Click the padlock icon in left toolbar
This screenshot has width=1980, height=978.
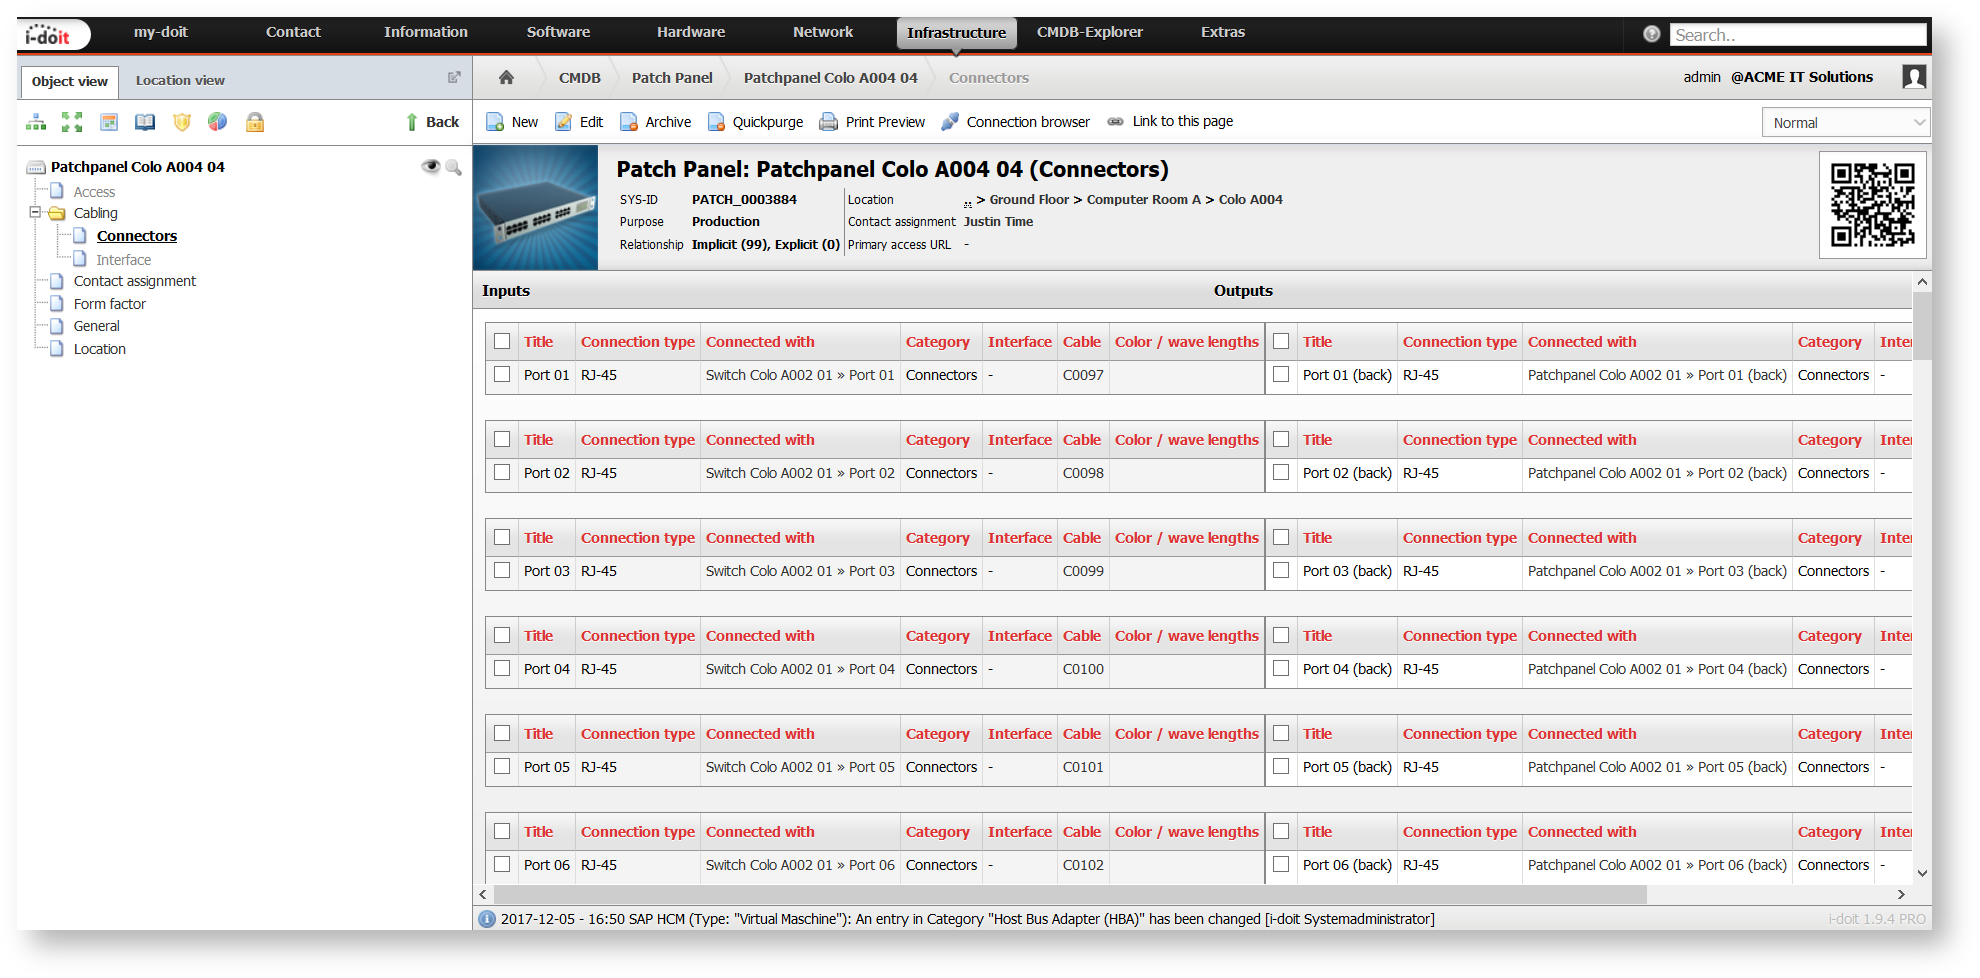point(255,122)
